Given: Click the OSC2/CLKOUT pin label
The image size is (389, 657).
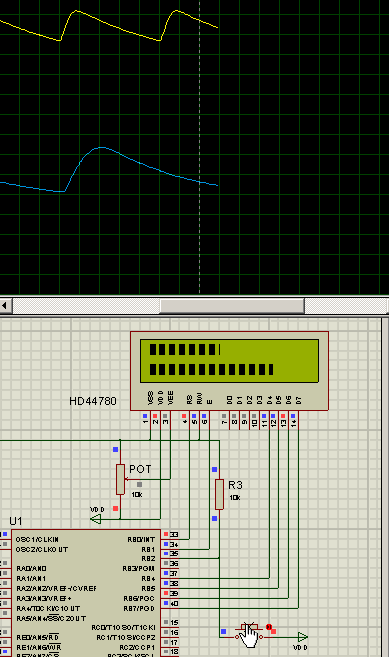Looking at the screenshot, I should coord(41,549).
